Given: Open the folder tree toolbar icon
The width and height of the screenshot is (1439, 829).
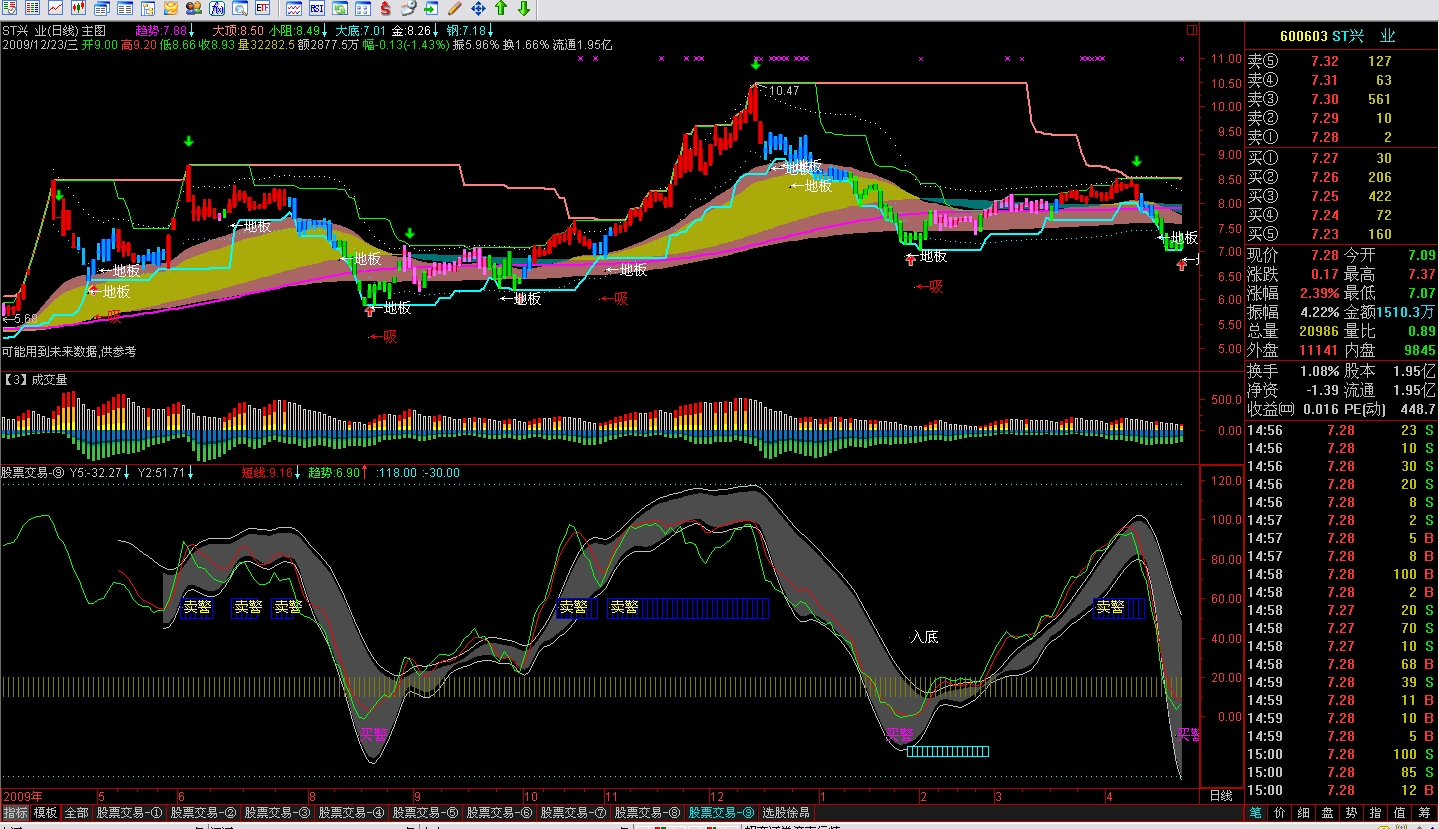Looking at the screenshot, I should click(x=147, y=8).
